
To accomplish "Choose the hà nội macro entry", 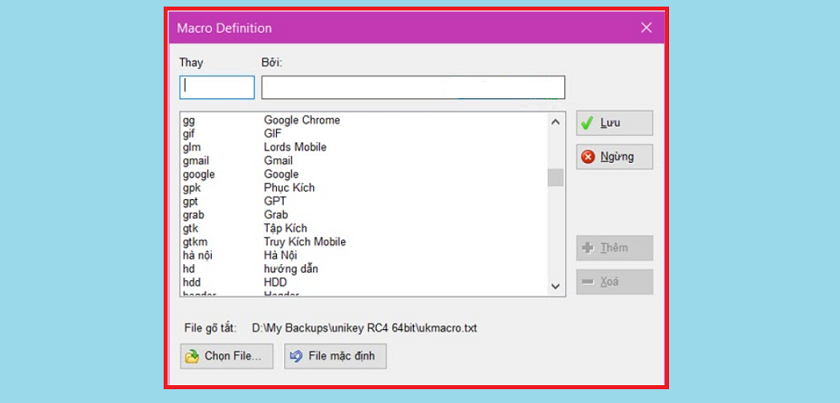I will [x=300, y=255].
